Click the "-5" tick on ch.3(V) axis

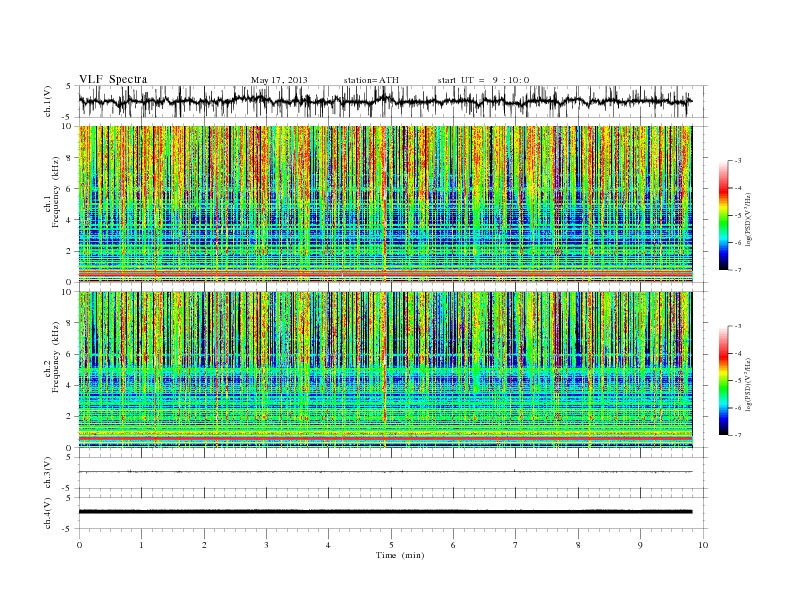click(x=68, y=488)
